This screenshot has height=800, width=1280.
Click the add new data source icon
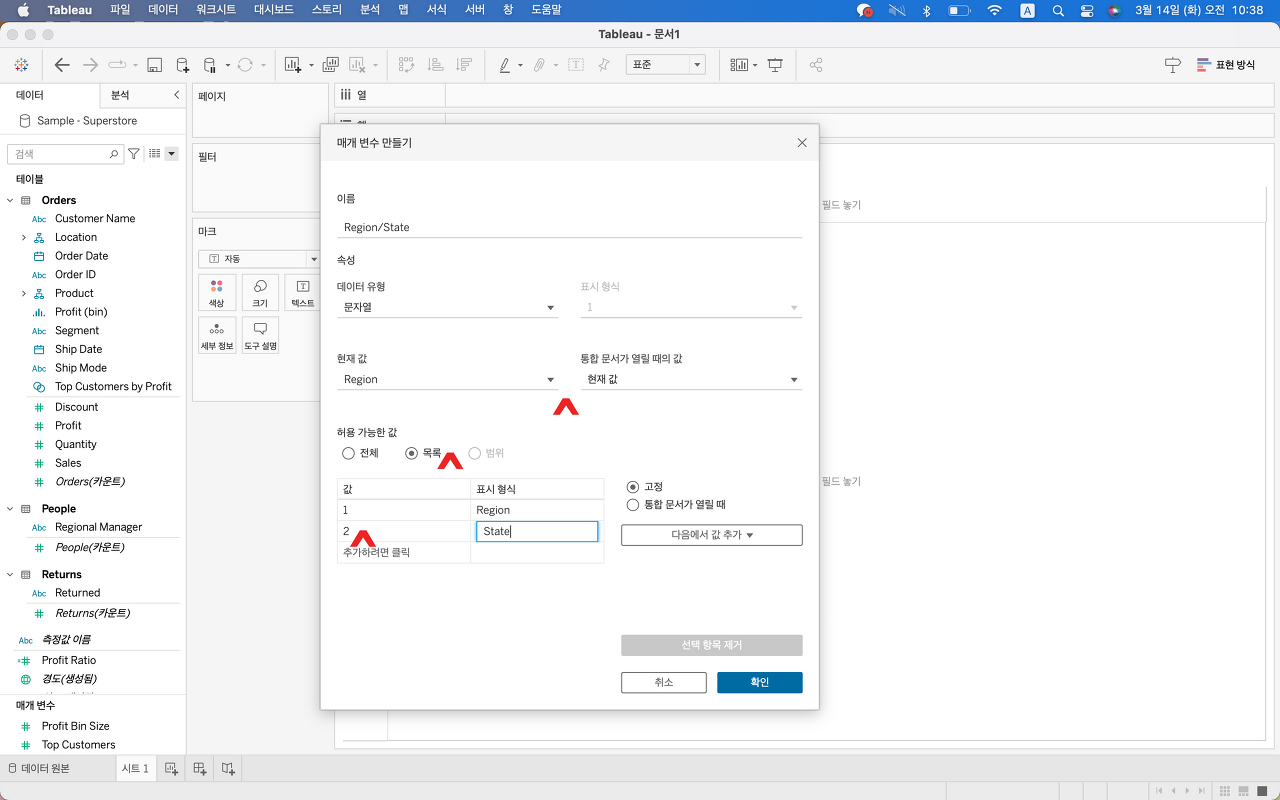coord(182,65)
